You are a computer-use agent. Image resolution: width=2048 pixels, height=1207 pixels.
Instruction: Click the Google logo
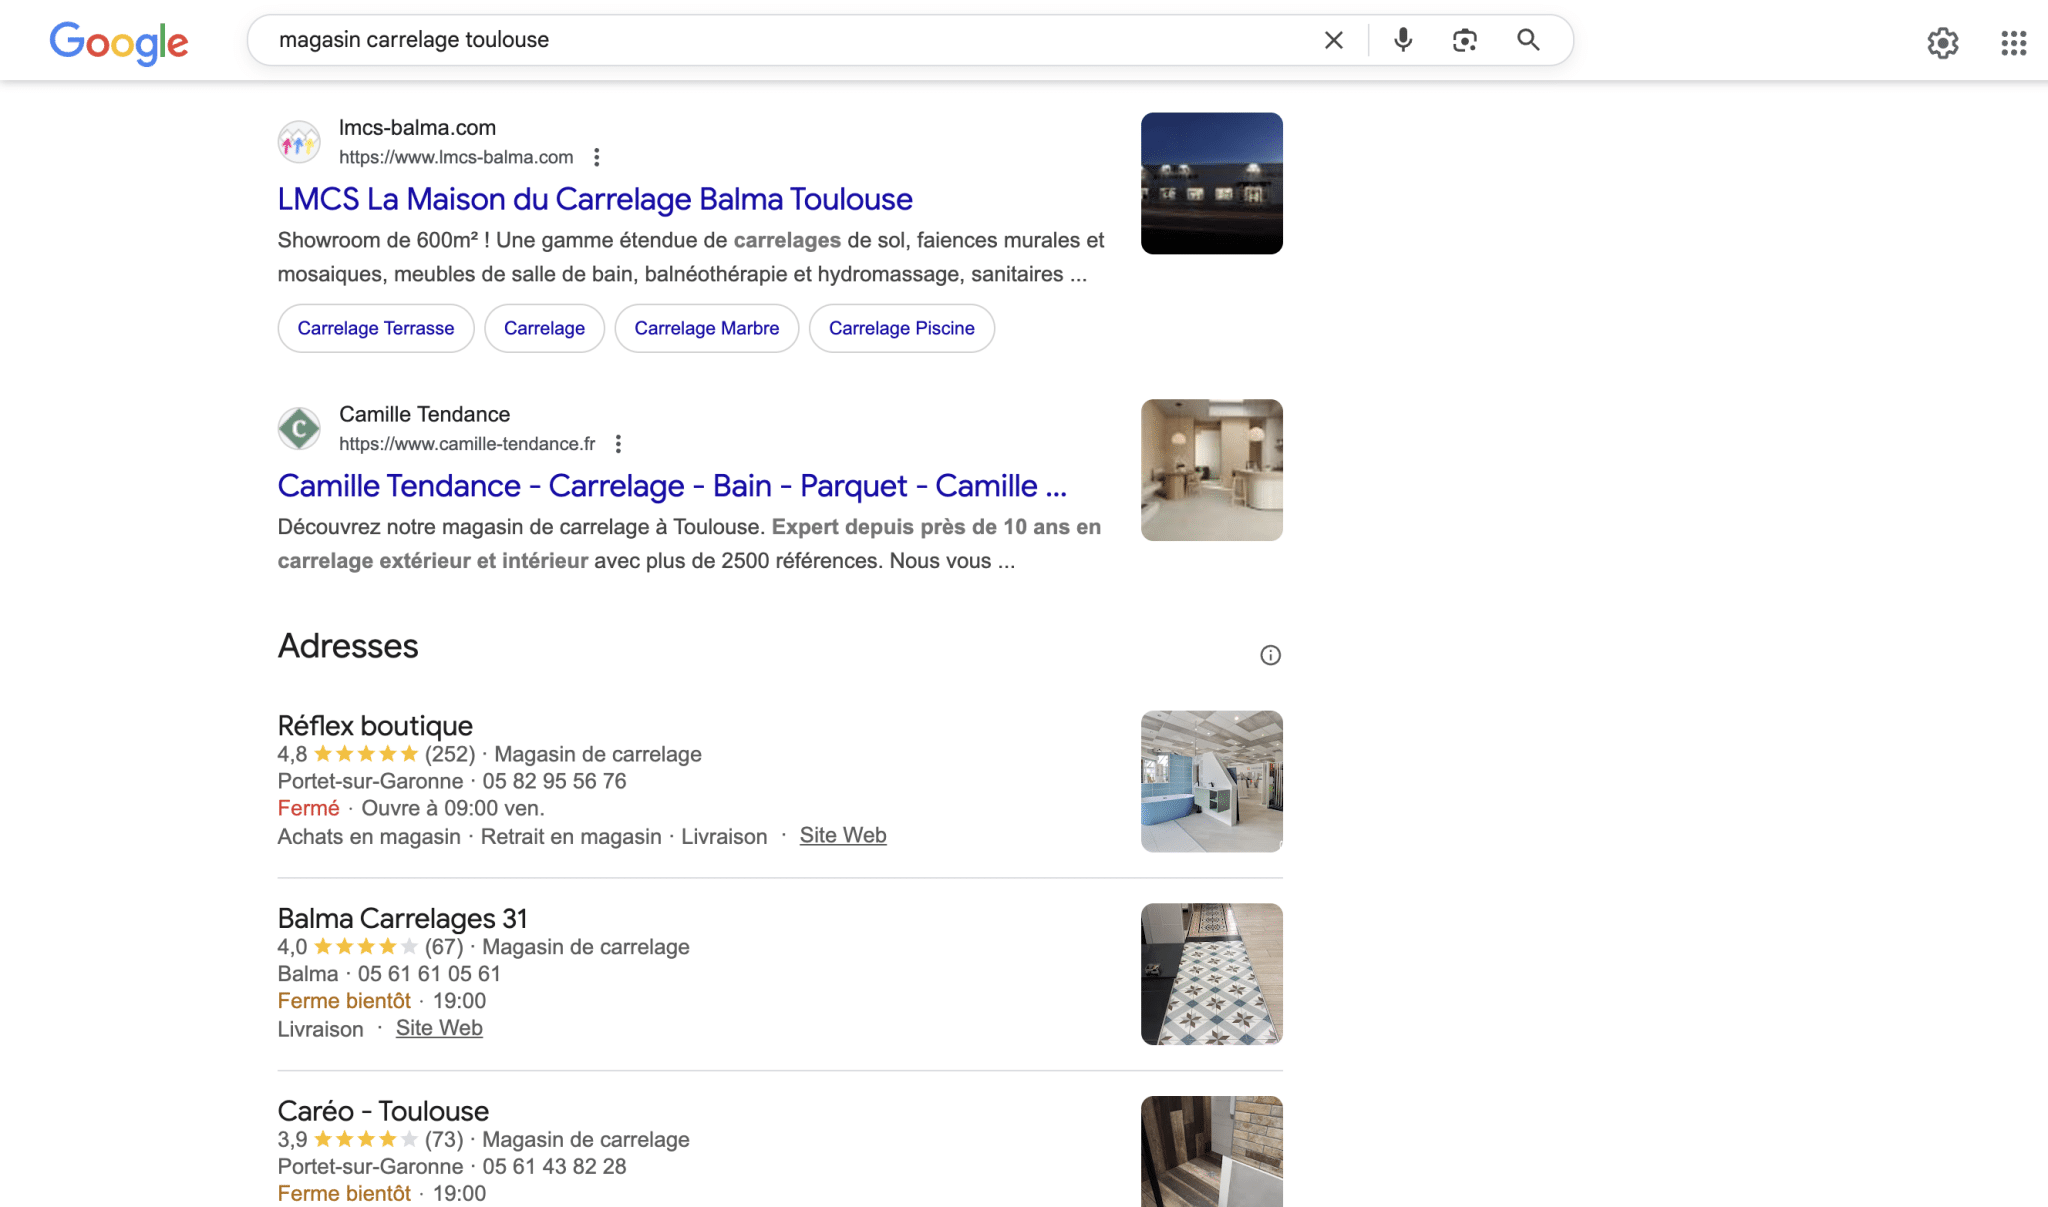(119, 42)
